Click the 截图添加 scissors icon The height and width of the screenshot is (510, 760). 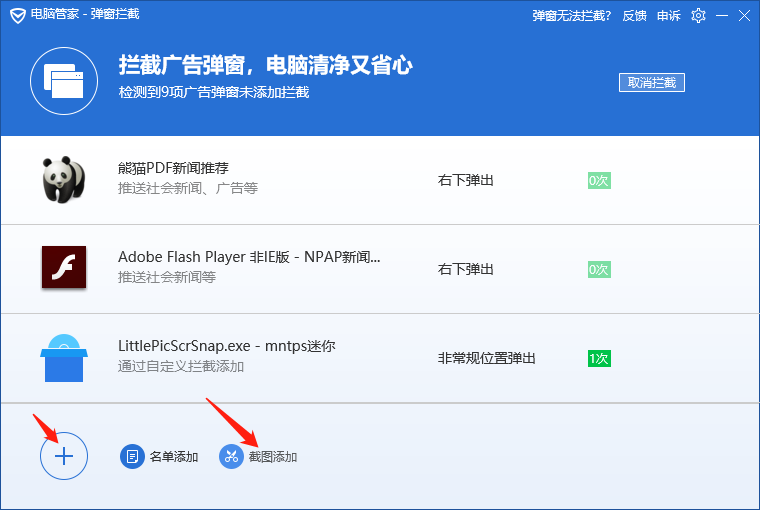[x=231, y=457]
